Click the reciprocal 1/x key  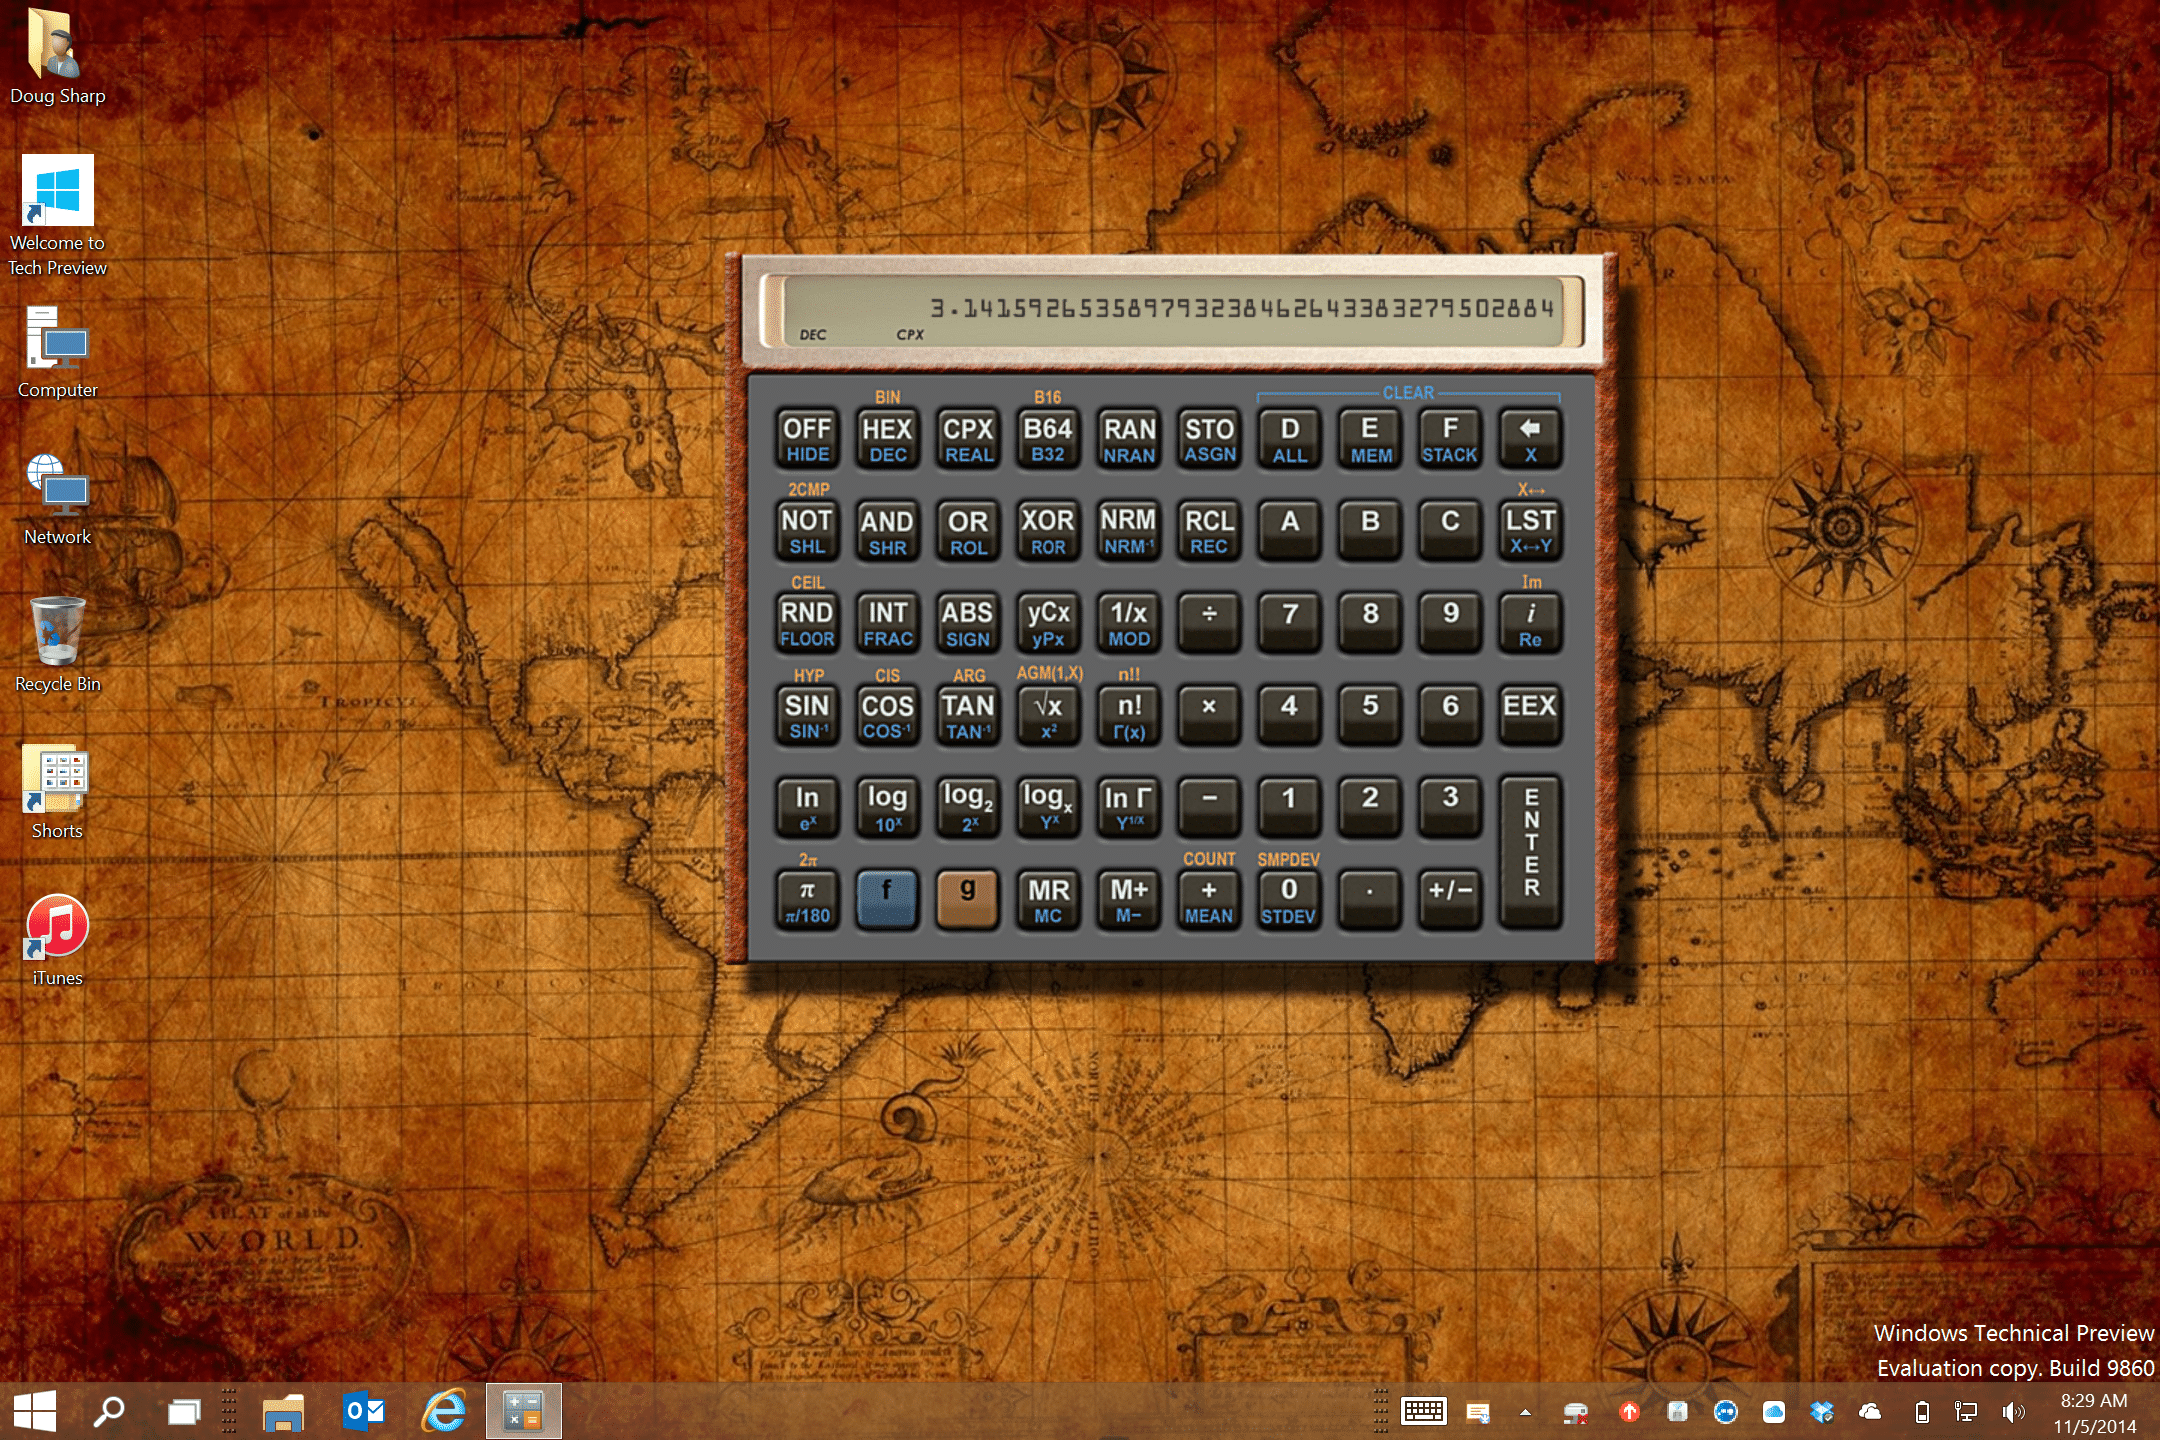tap(1129, 624)
